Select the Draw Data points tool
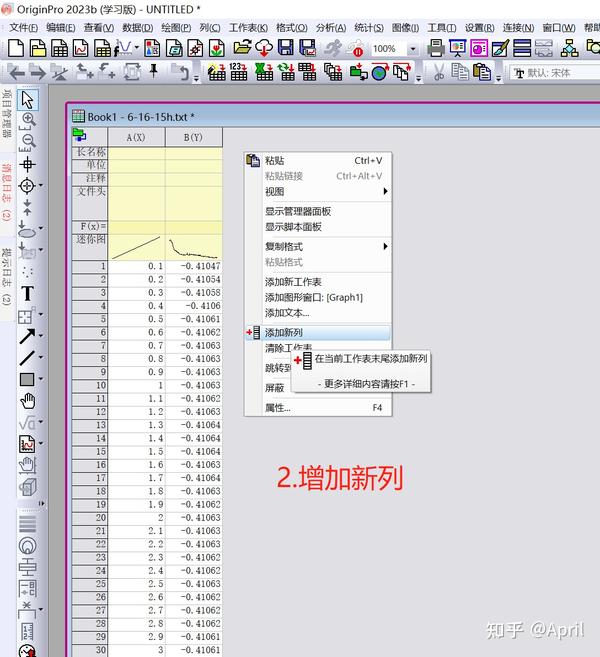 click(x=27, y=272)
